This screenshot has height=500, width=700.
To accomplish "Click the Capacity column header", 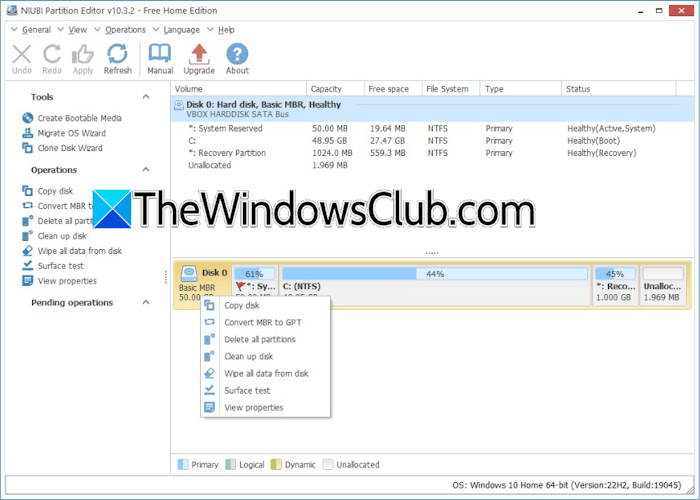I will tap(335, 89).
